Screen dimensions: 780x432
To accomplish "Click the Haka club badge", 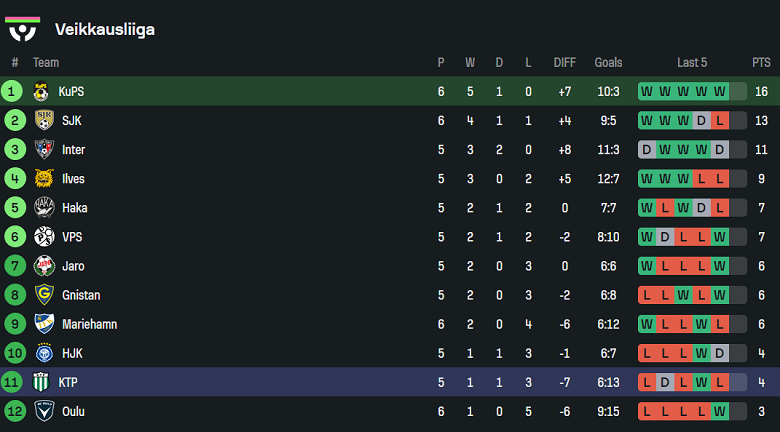I will 43,208.
